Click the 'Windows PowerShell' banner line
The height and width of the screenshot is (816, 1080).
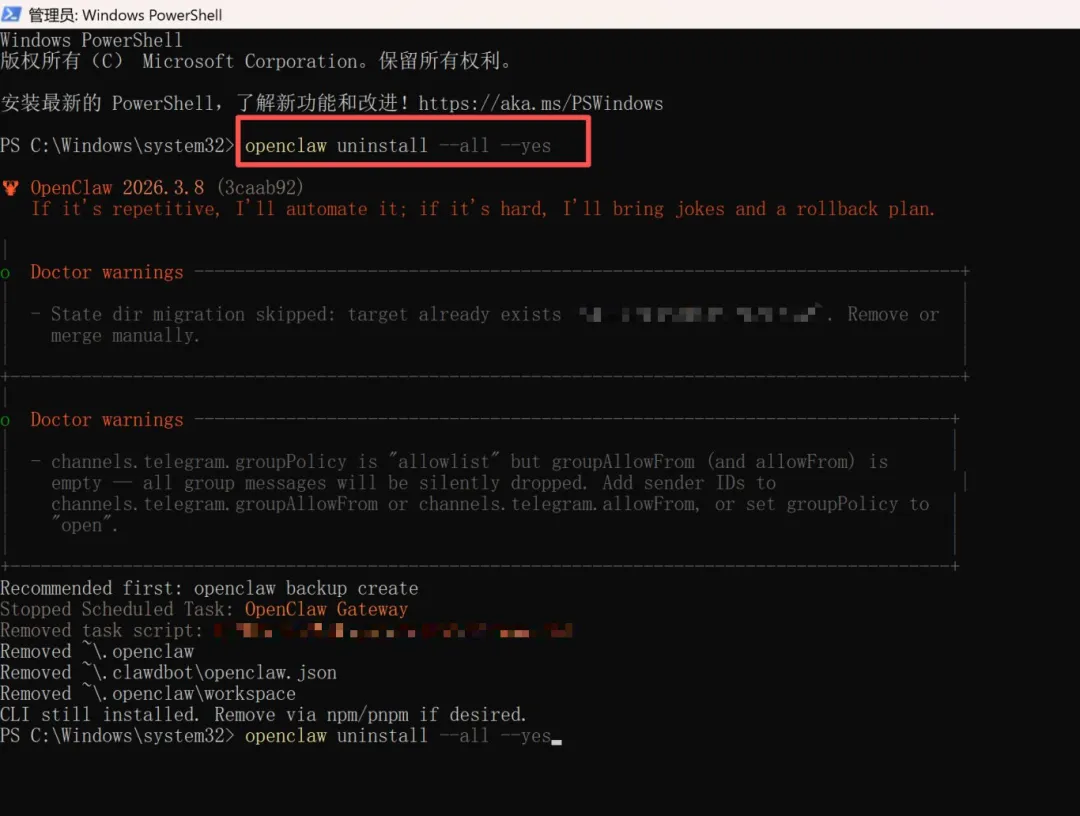click(92, 40)
